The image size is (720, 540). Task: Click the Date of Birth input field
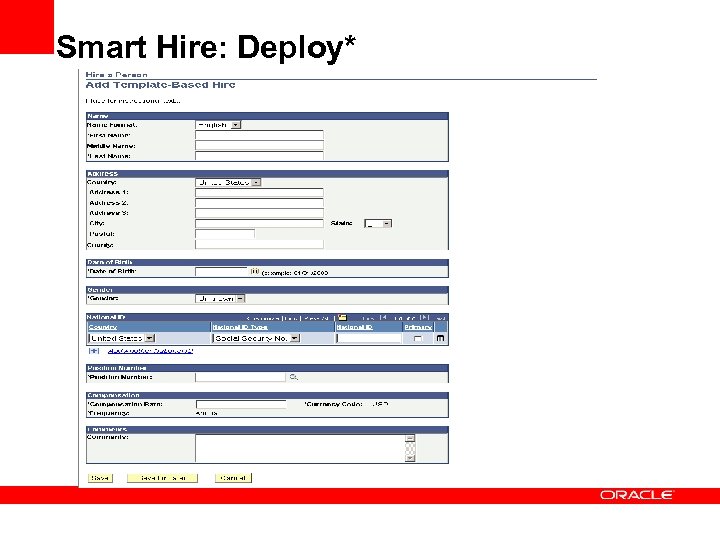click(221, 272)
